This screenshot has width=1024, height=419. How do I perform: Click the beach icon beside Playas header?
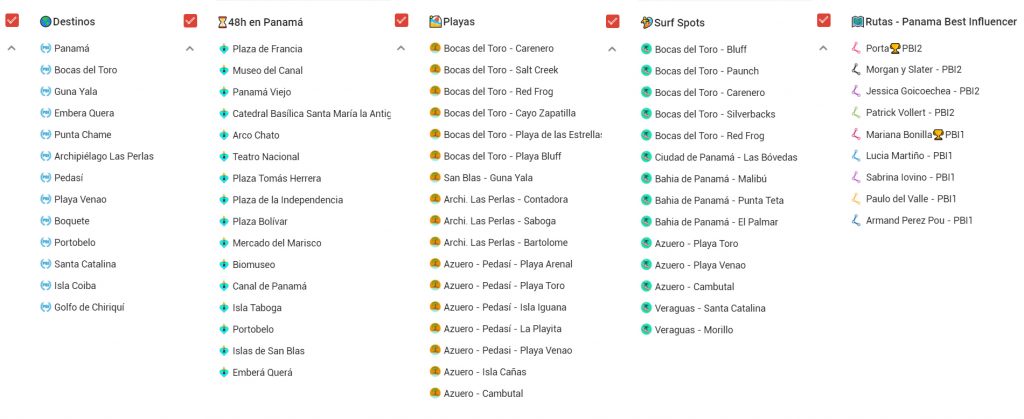tap(434, 21)
